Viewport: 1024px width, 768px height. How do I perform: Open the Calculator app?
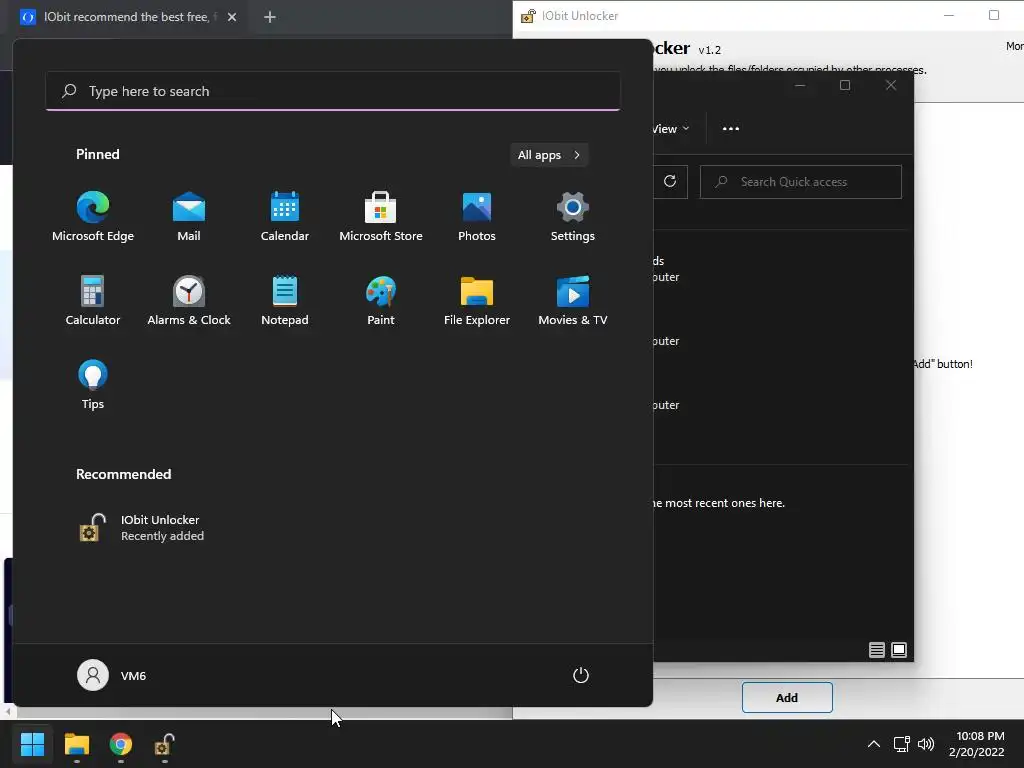tap(93, 301)
